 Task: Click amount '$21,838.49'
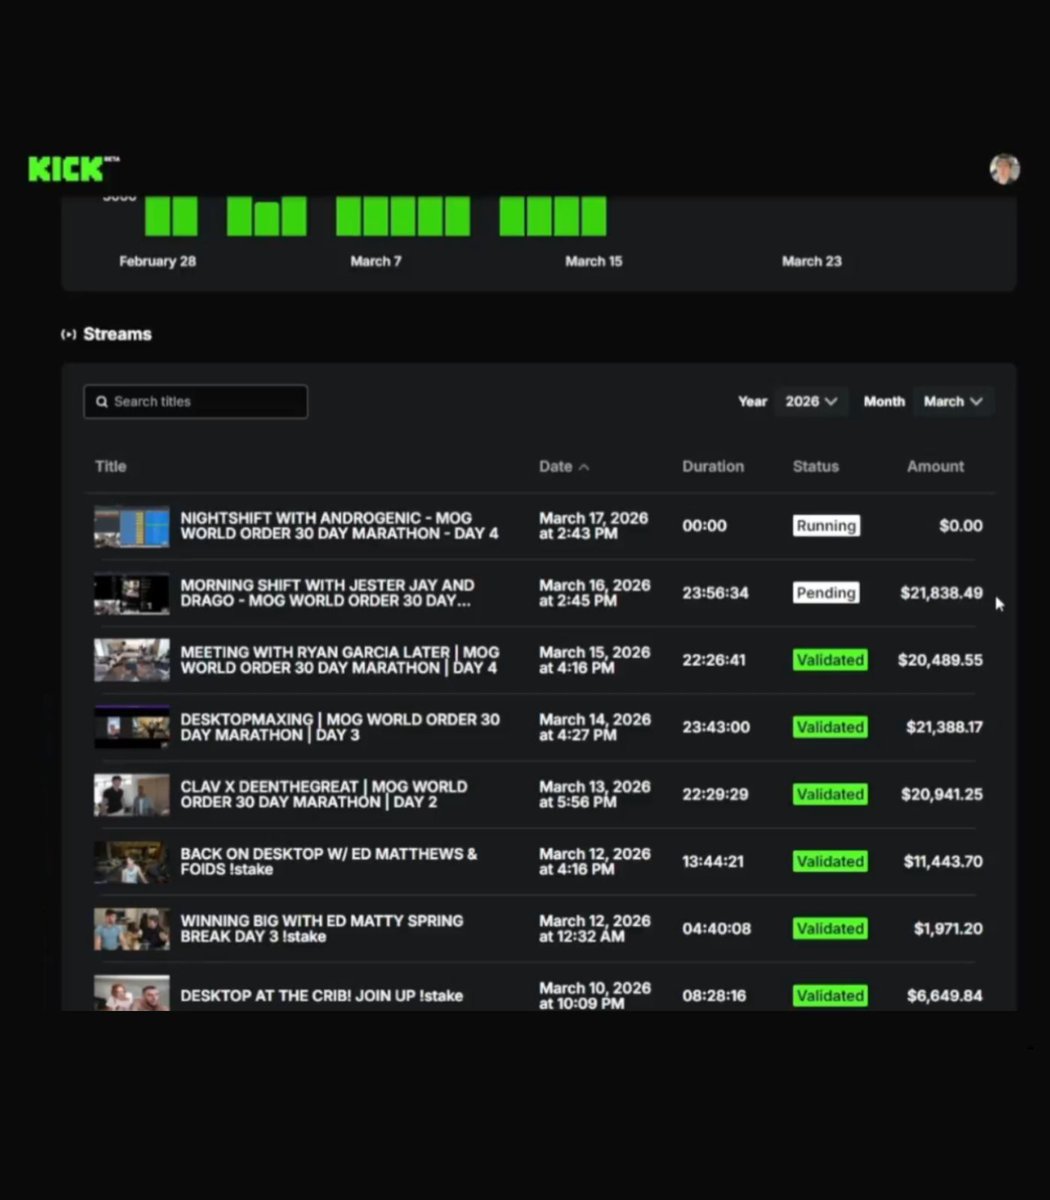(941, 593)
